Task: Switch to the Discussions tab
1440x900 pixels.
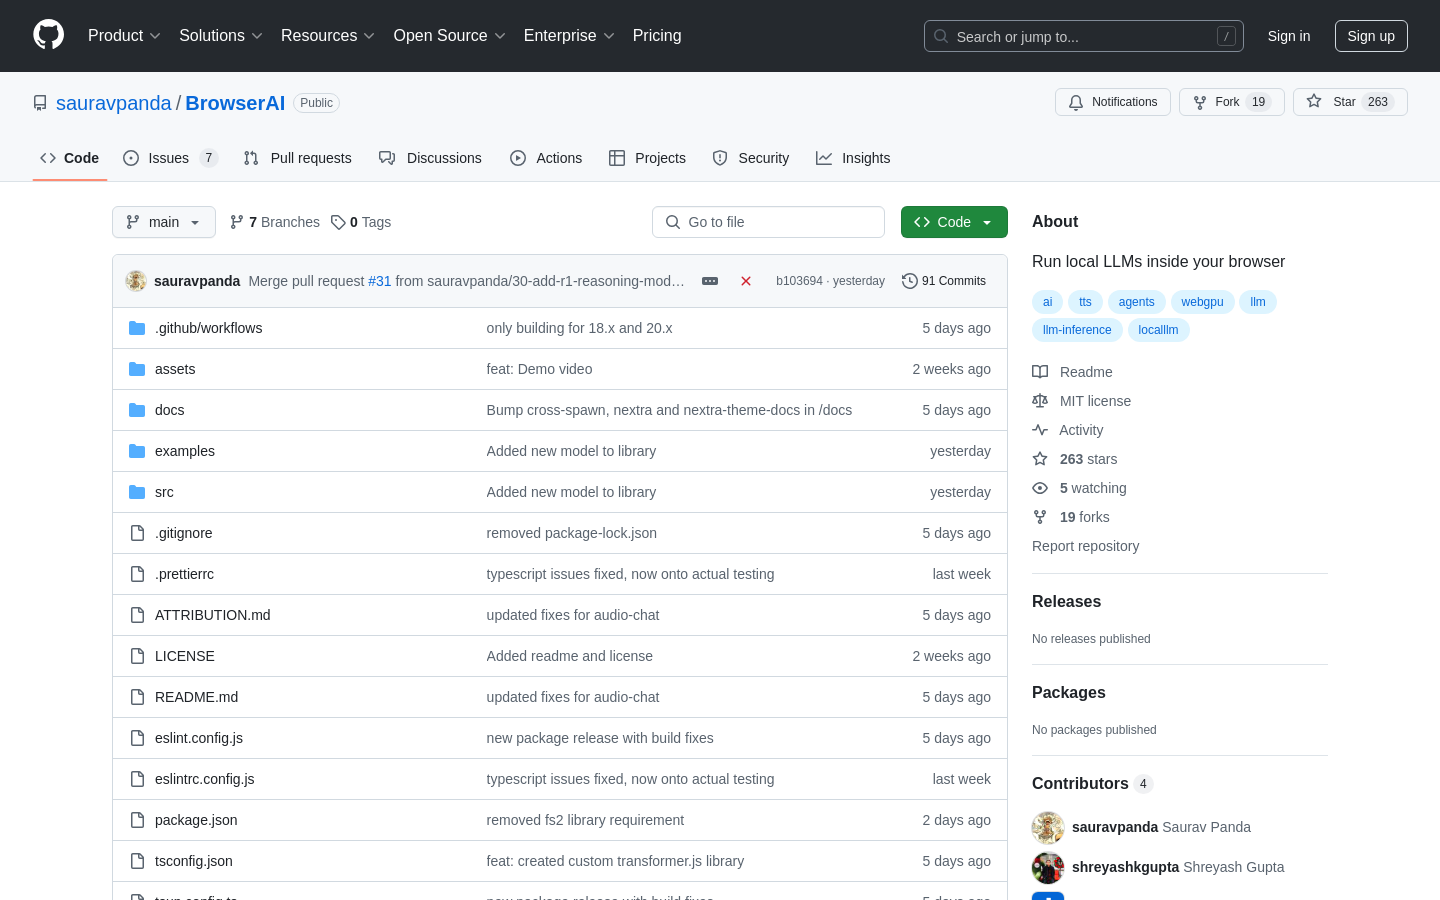Action: pos(430,158)
